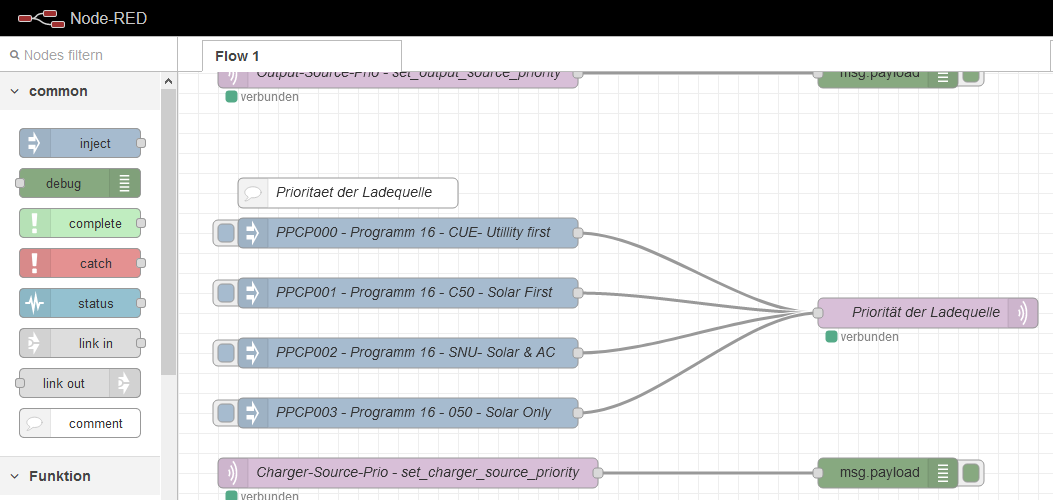Pick the complete node from palette
This screenshot has height=500, width=1053.
80,223
